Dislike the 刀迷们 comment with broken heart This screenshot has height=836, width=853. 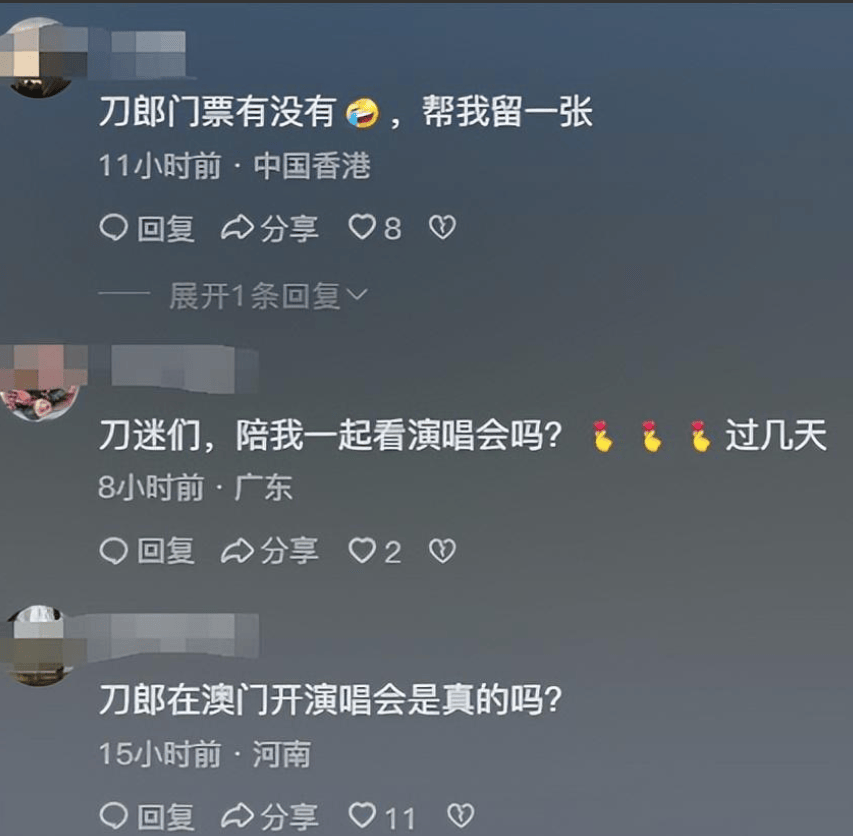(442, 551)
